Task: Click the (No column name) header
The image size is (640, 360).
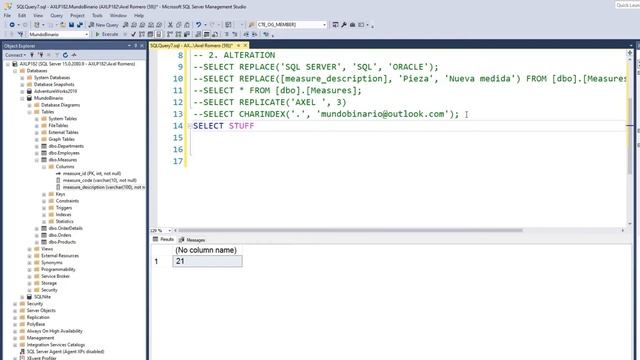Action: pyautogui.click(x=206, y=250)
